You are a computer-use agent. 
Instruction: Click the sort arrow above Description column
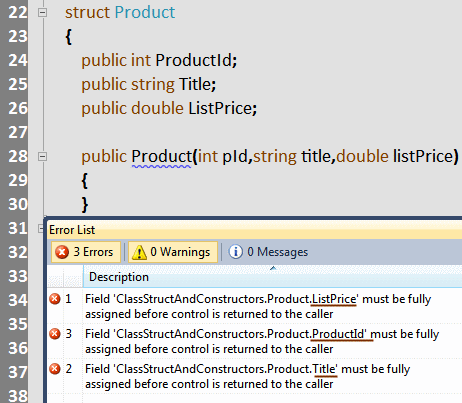(x=273, y=268)
